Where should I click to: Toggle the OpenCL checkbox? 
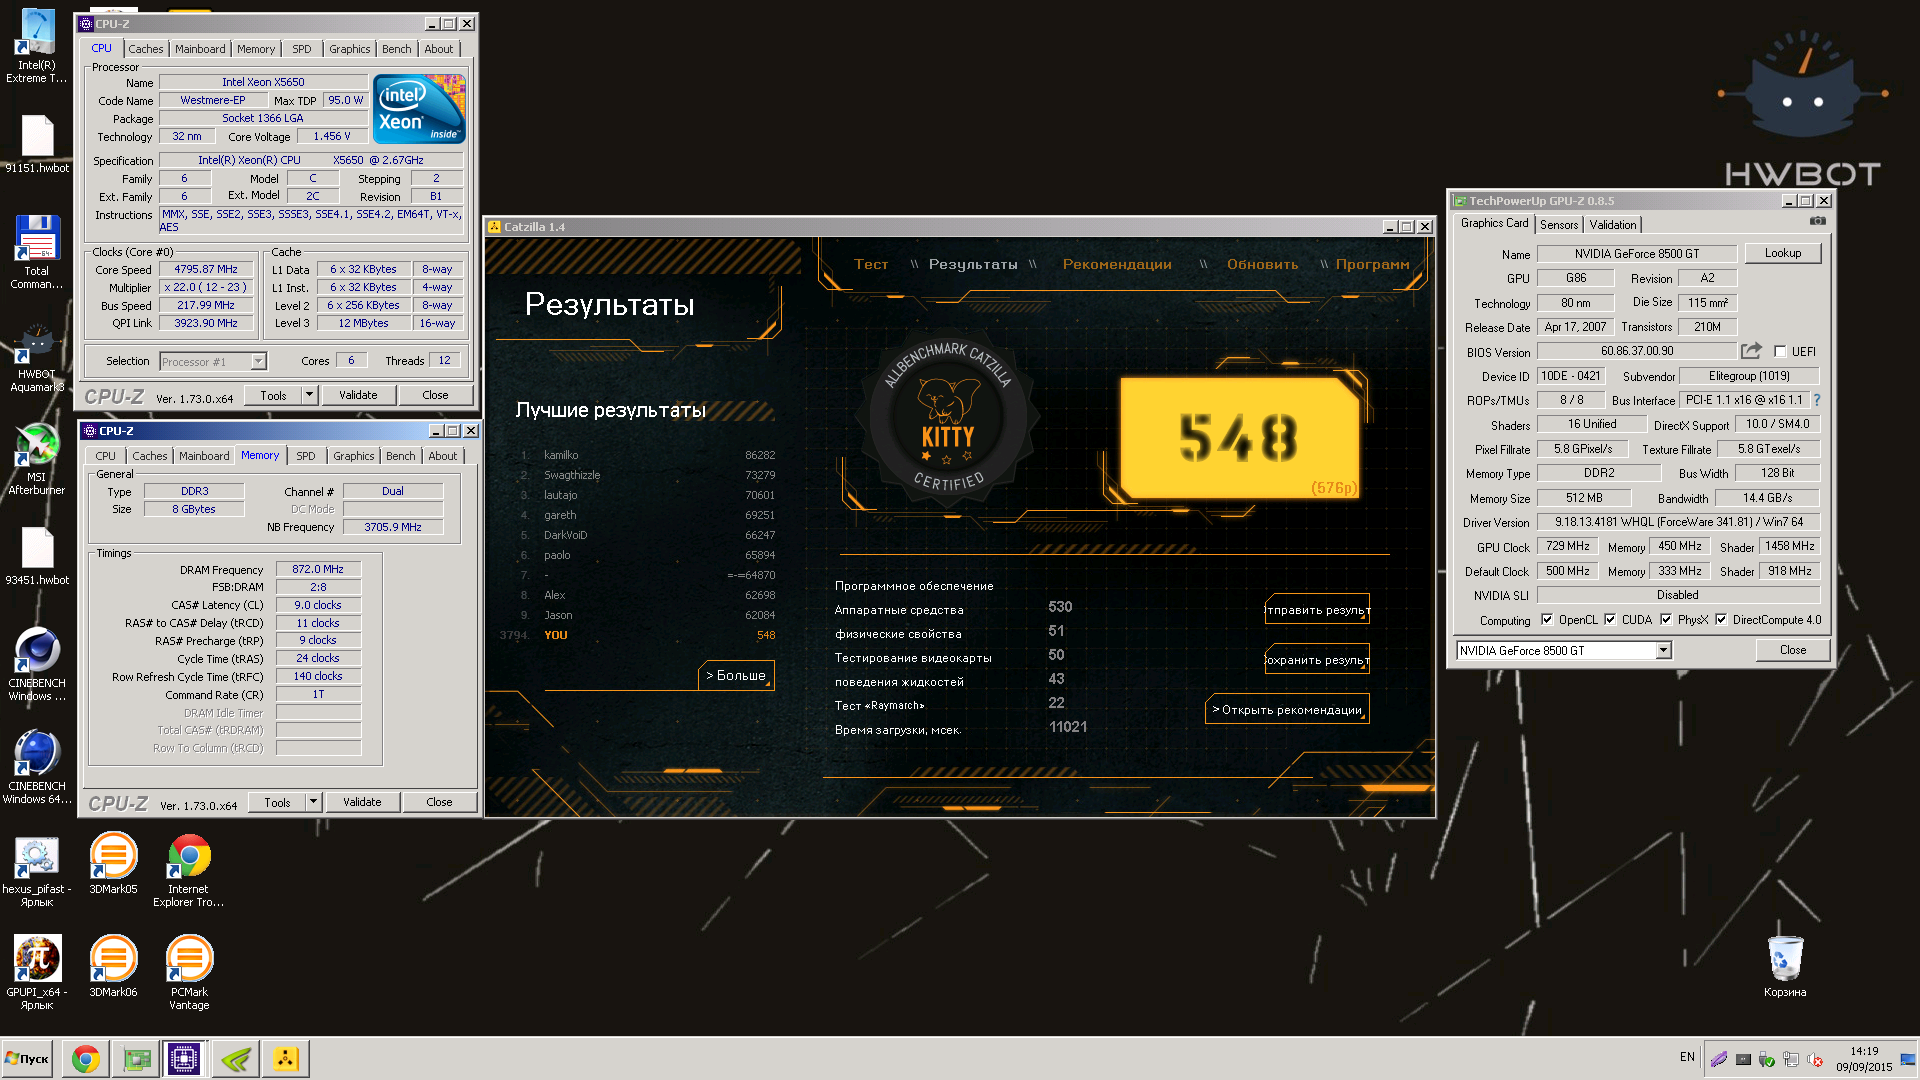[1547, 619]
